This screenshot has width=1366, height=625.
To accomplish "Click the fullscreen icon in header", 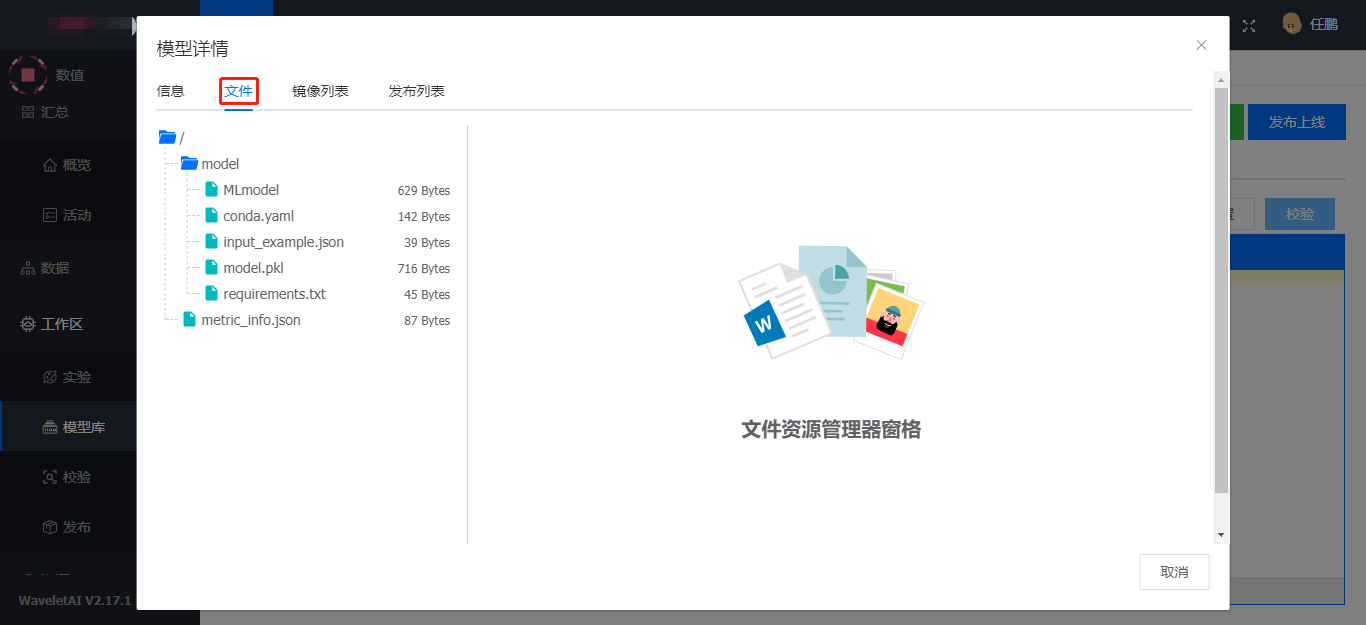I will tap(1249, 26).
